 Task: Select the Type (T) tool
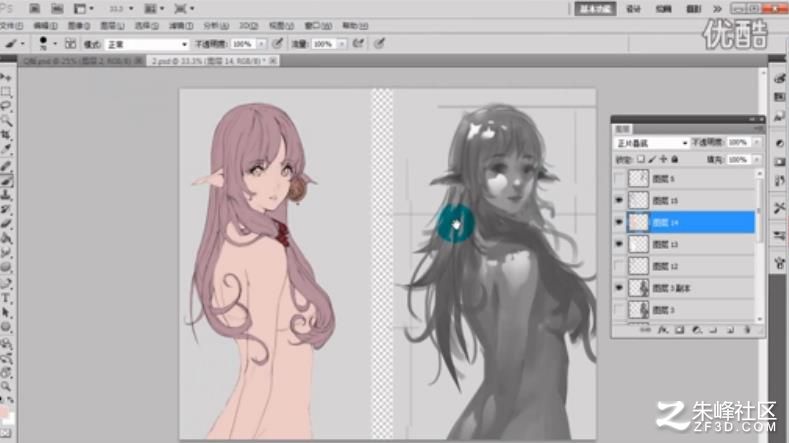[6, 298]
